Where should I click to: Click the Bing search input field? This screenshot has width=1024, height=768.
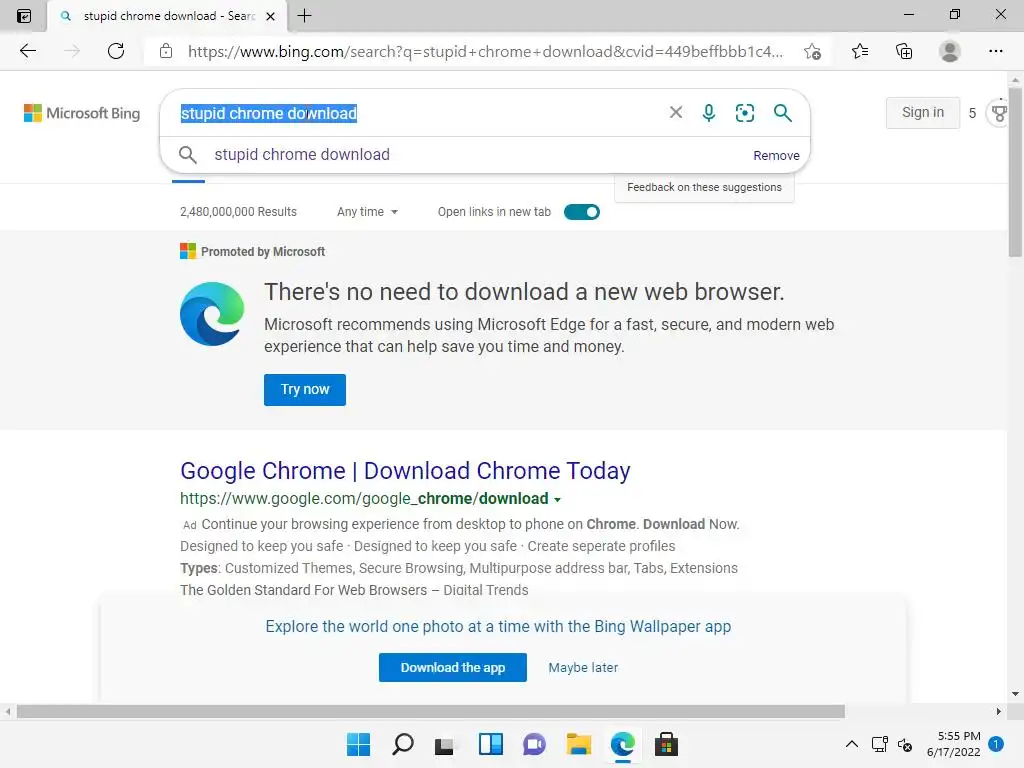click(418, 113)
